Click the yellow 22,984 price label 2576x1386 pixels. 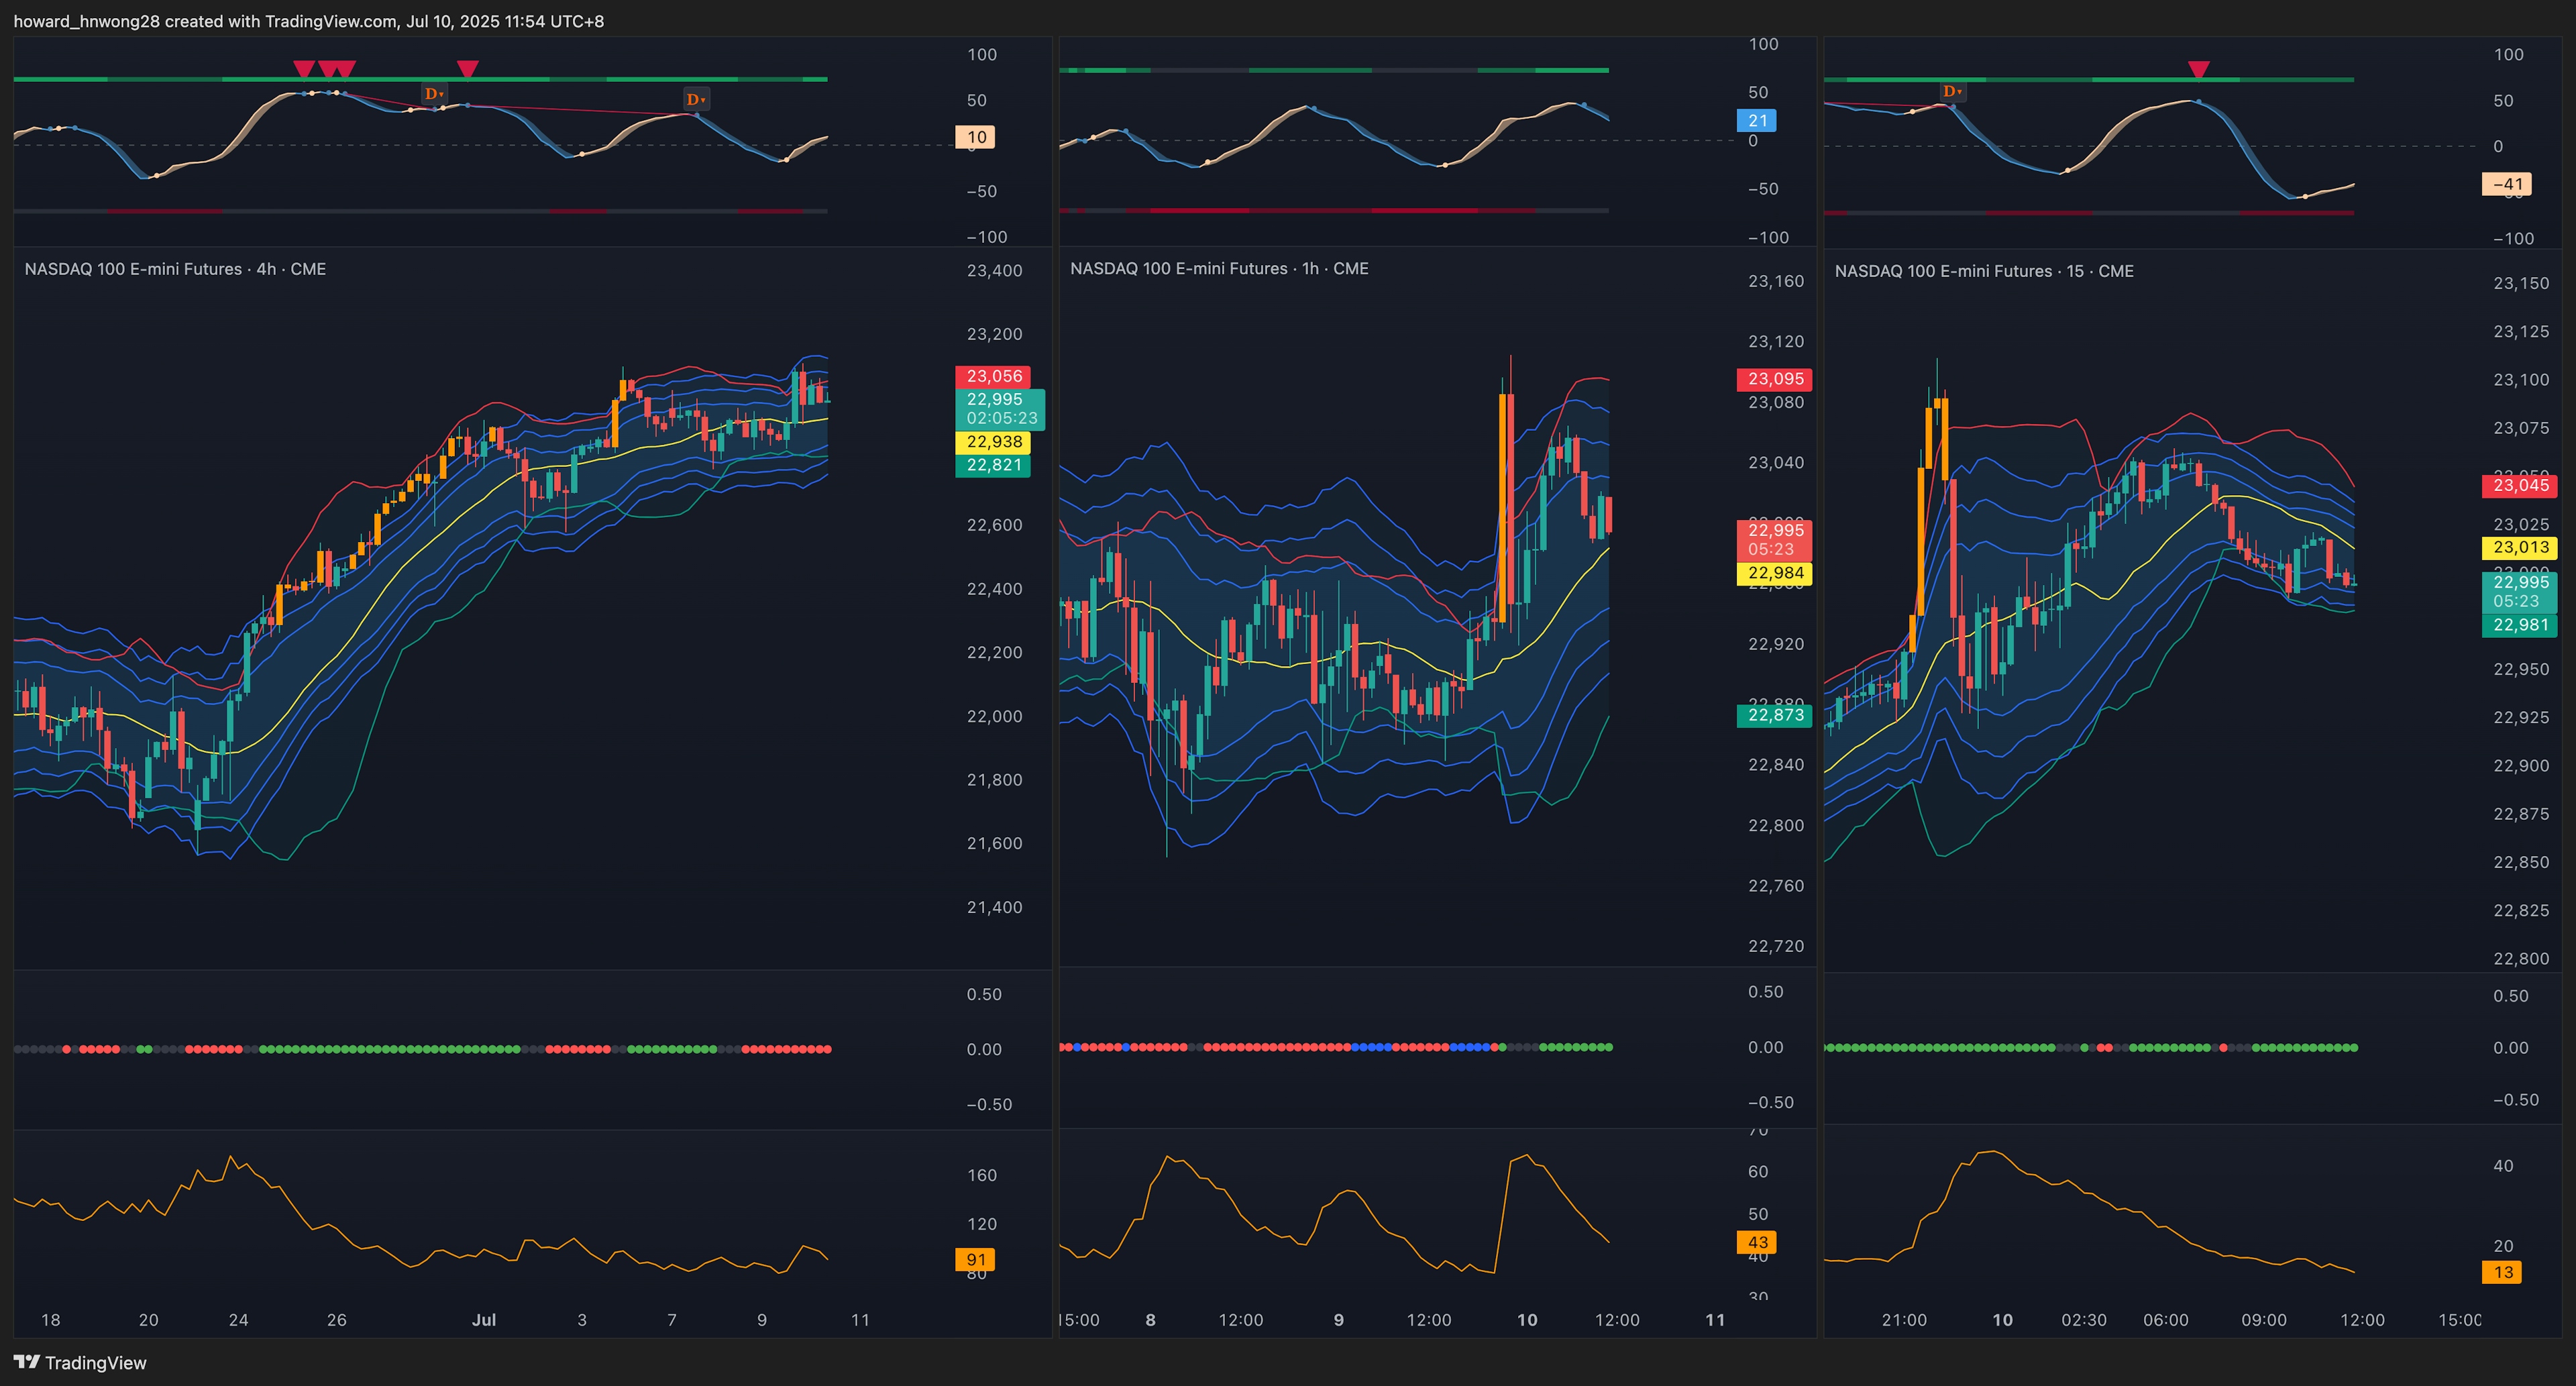[1775, 573]
